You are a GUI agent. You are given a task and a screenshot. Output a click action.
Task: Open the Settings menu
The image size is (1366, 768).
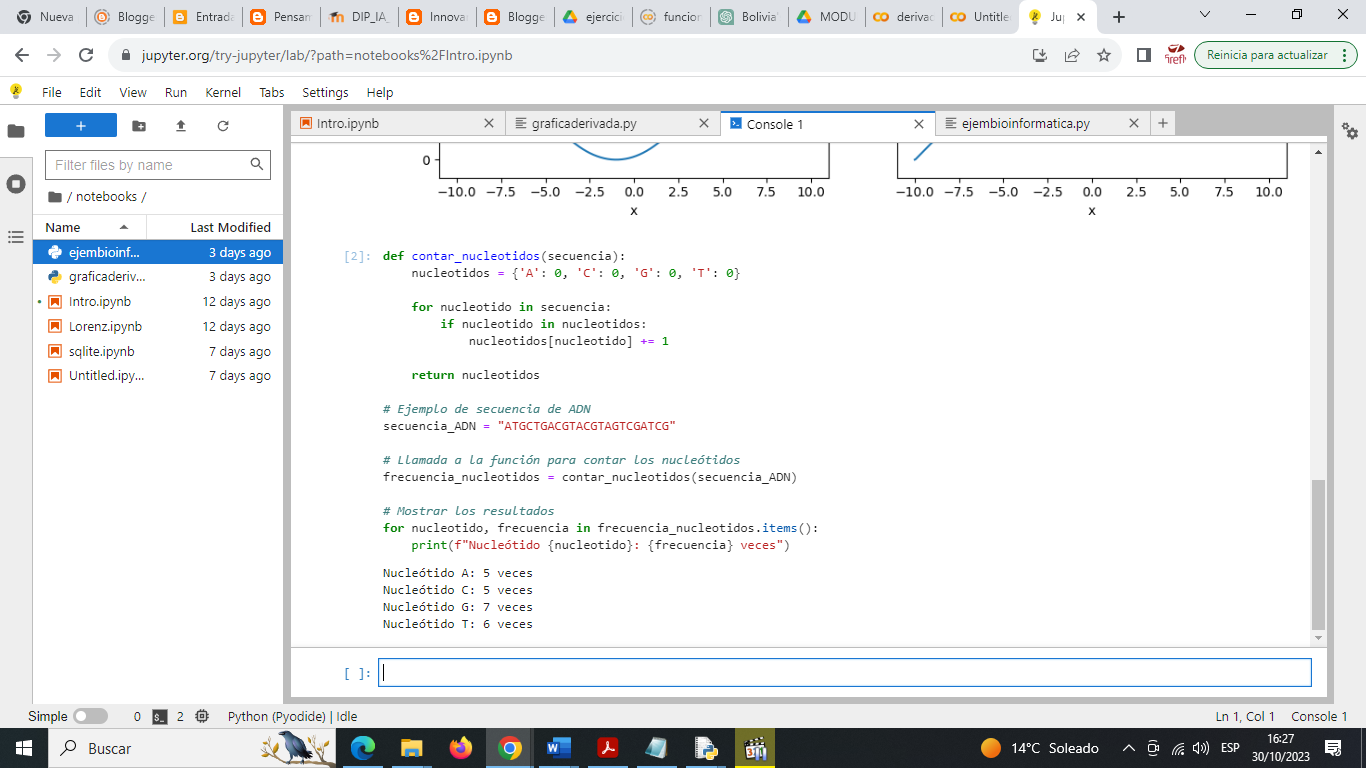[325, 92]
